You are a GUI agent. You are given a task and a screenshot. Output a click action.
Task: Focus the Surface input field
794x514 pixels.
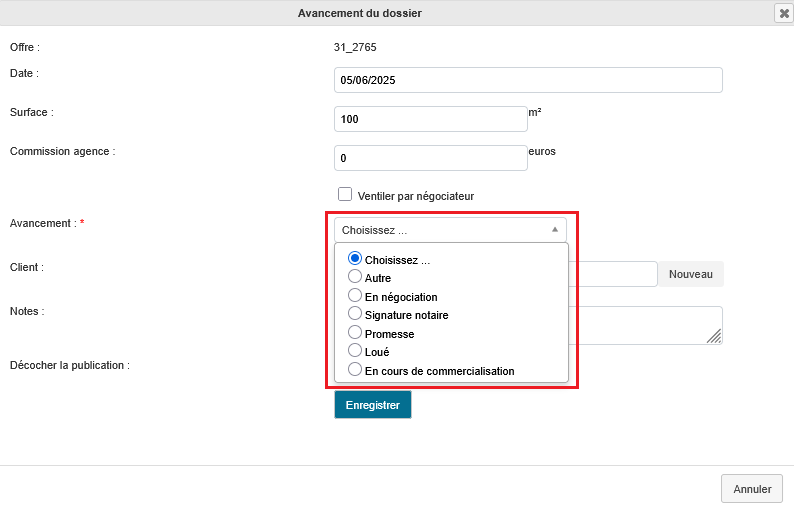pyautogui.click(x=430, y=119)
